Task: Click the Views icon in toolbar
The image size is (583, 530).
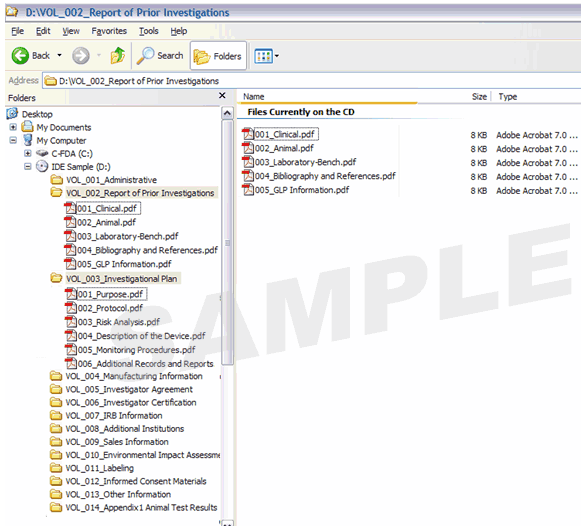Action: 263,56
